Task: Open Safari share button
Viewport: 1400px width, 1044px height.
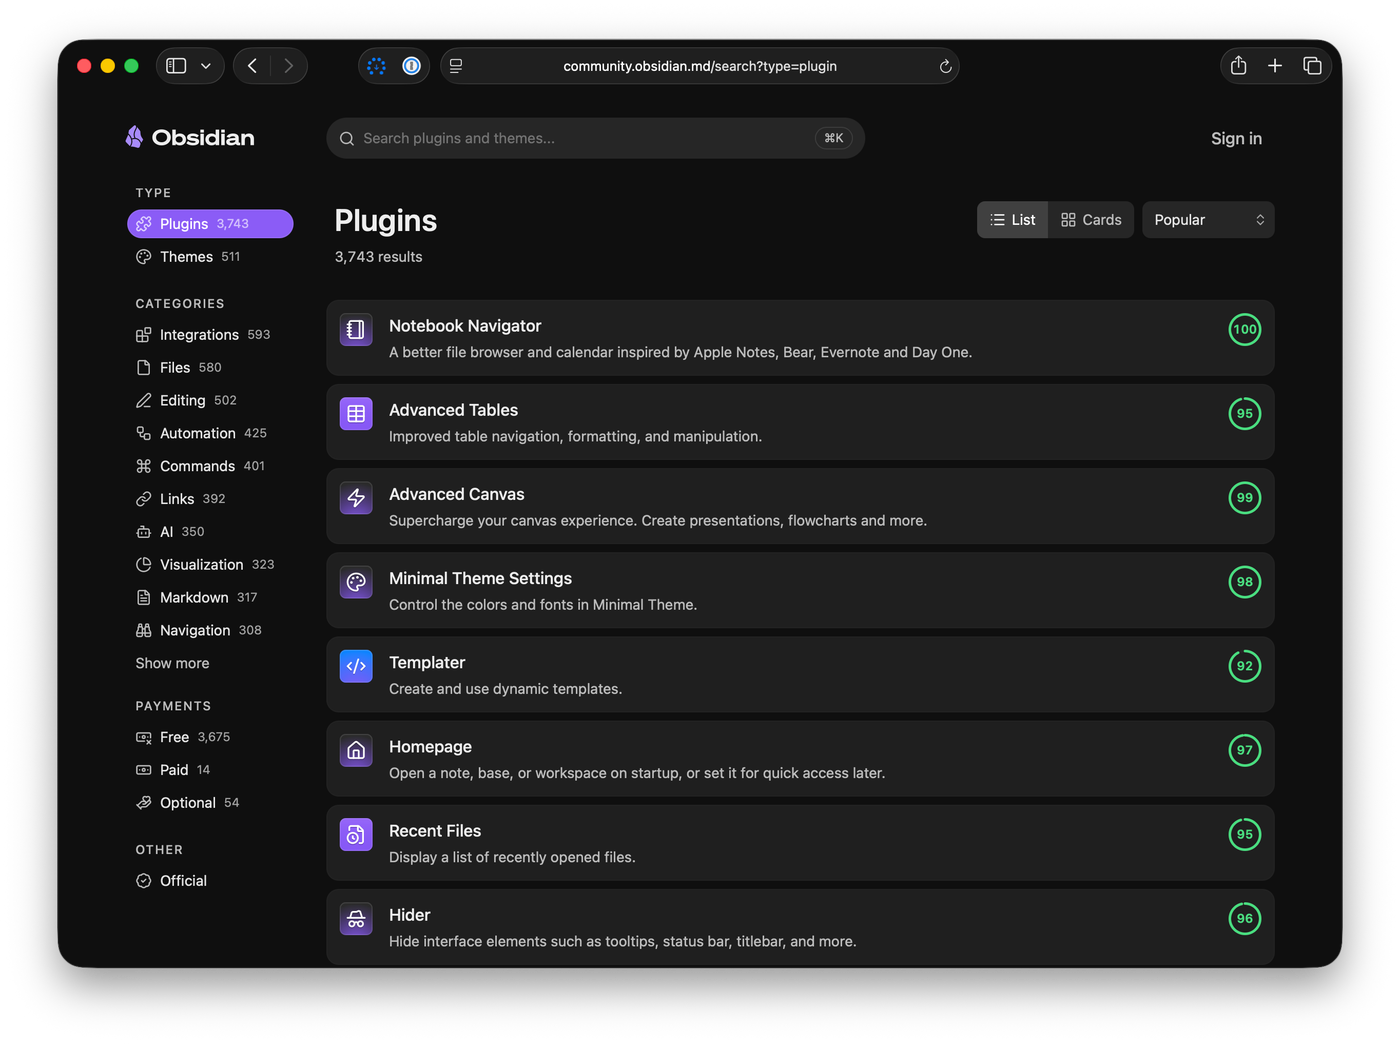Action: 1238,66
